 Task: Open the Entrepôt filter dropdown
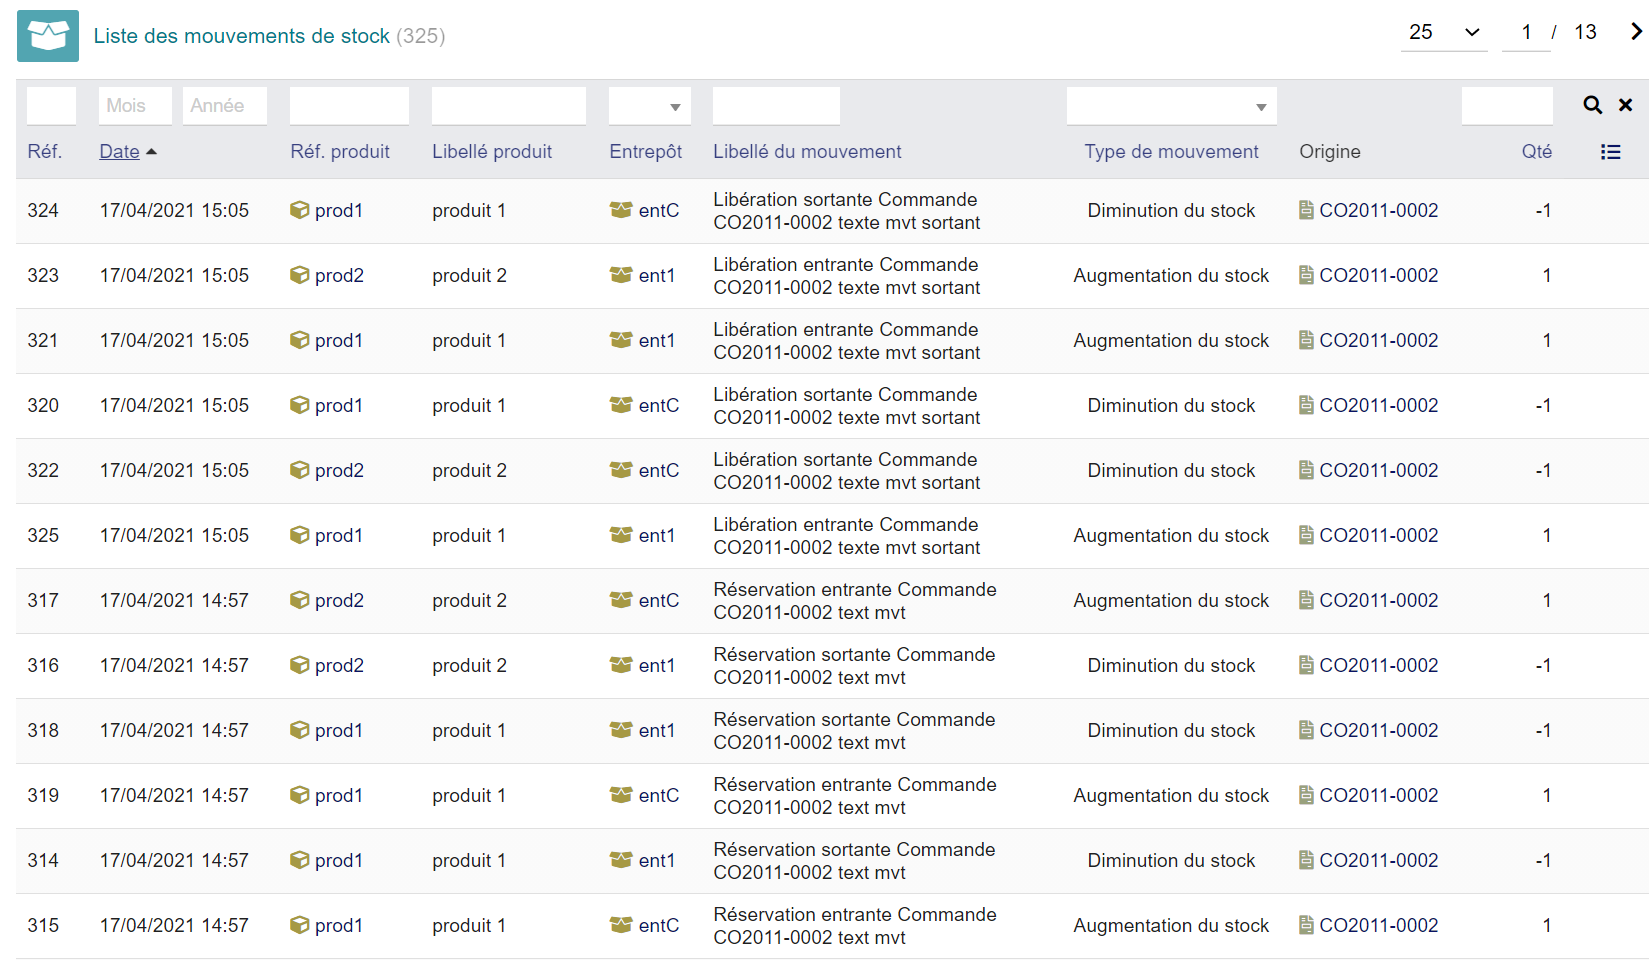click(x=649, y=106)
